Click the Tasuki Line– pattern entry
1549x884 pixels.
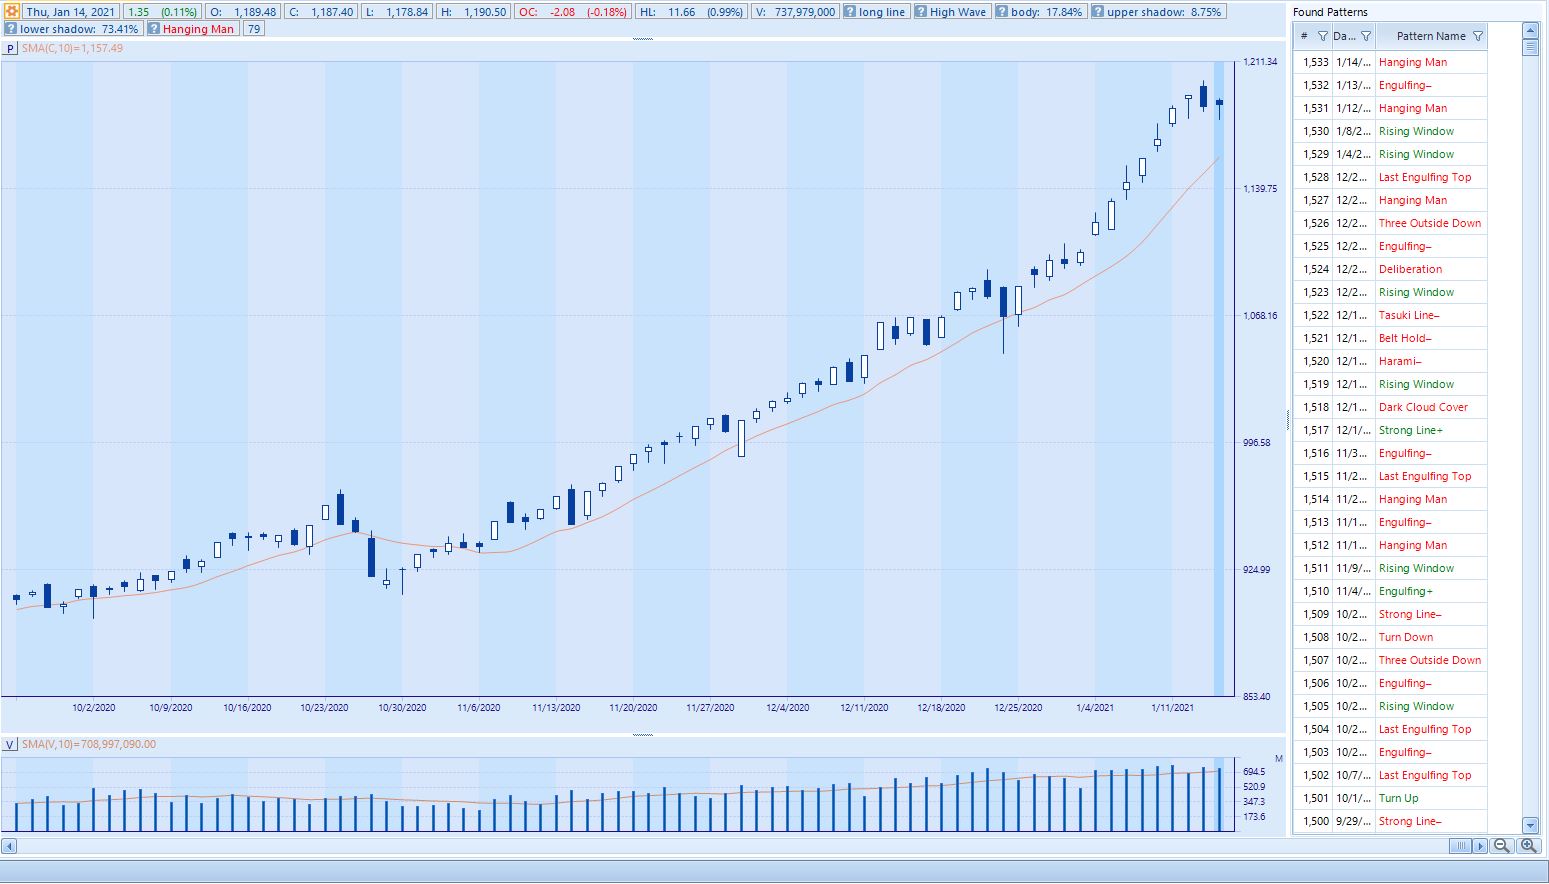(1408, 315)
